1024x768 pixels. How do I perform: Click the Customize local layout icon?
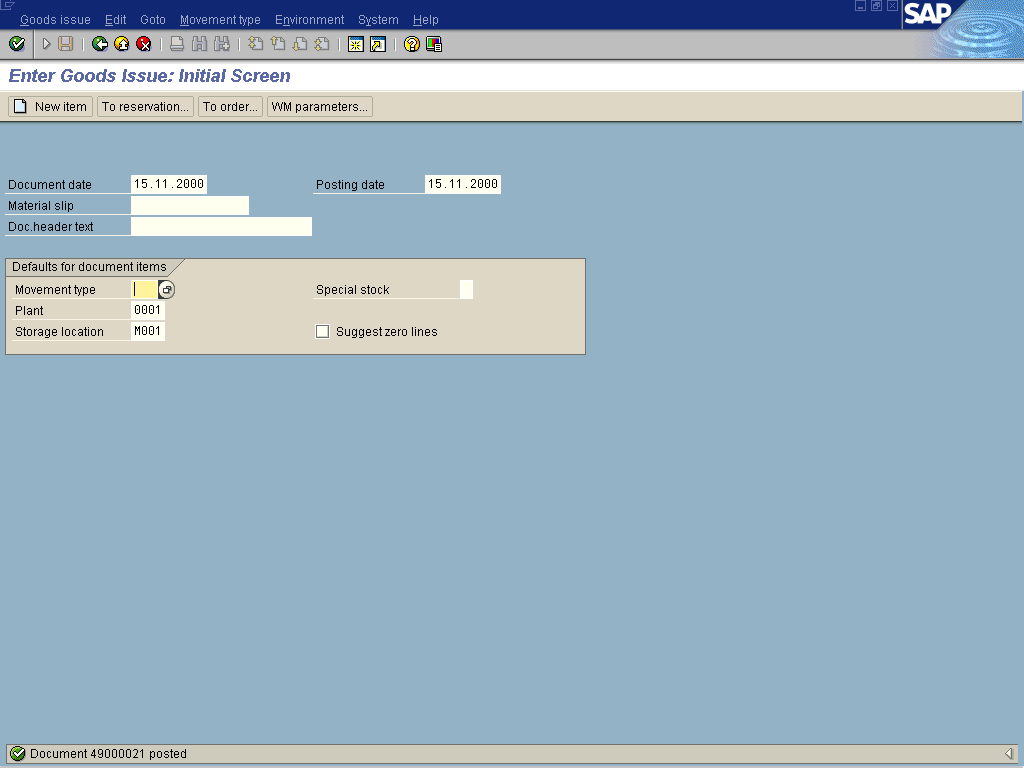[x=434, y=44]
